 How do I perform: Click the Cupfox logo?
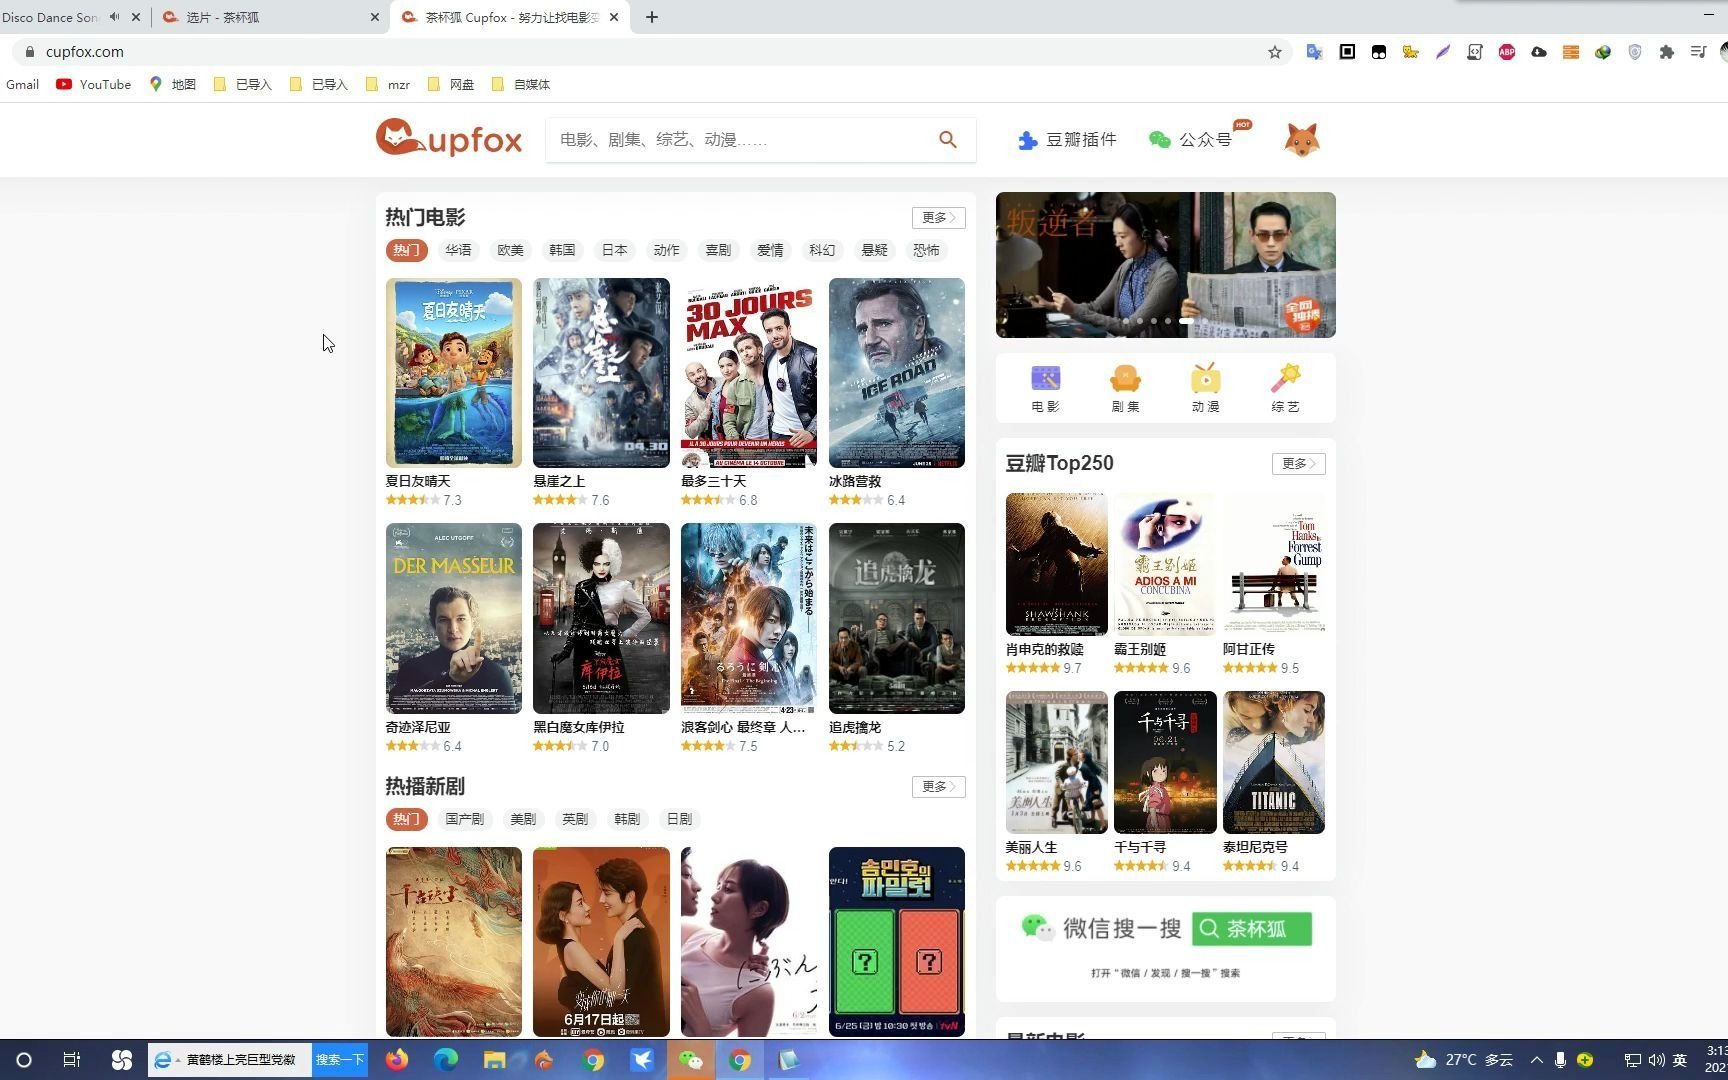(x=449, y=138)
